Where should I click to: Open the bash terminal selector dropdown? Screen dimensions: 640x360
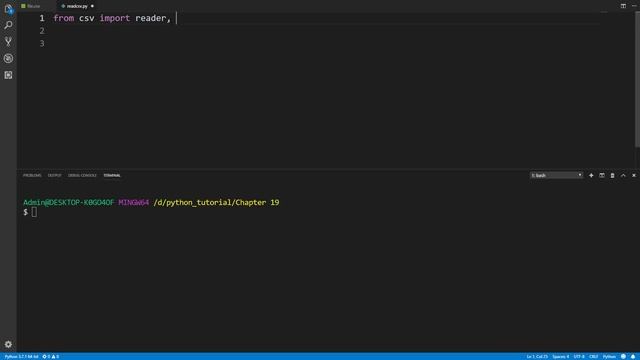tap(556, 176)
